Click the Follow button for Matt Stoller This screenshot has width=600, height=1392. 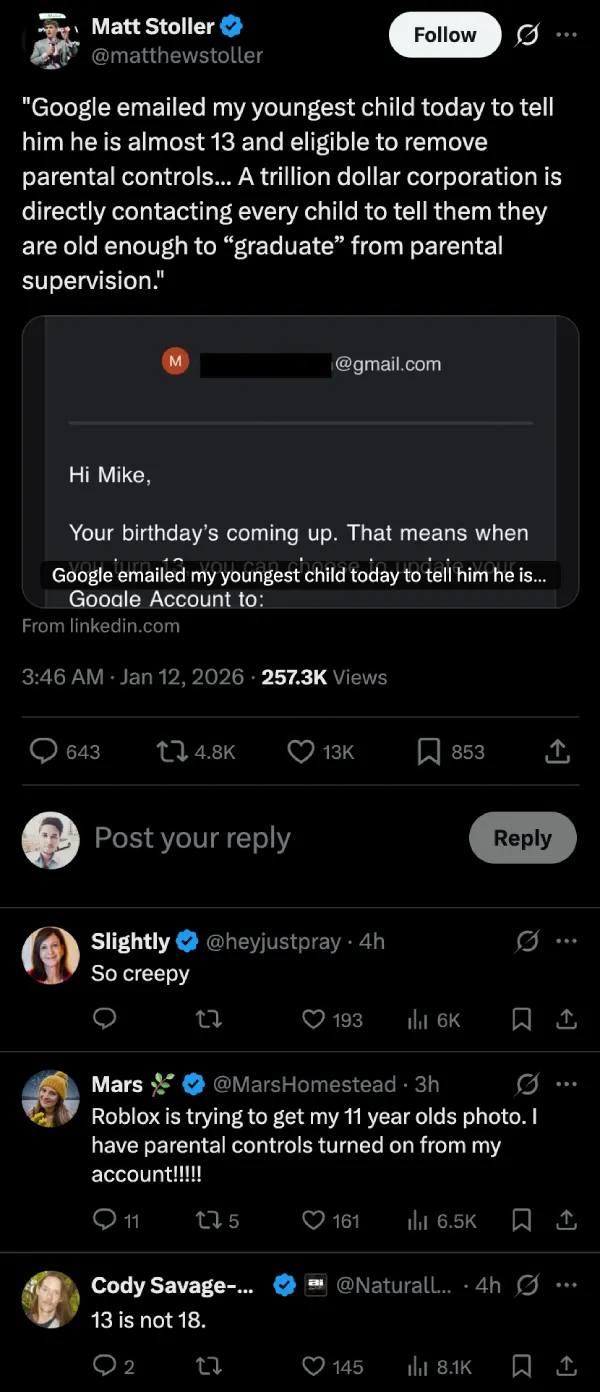pos(444,34)
